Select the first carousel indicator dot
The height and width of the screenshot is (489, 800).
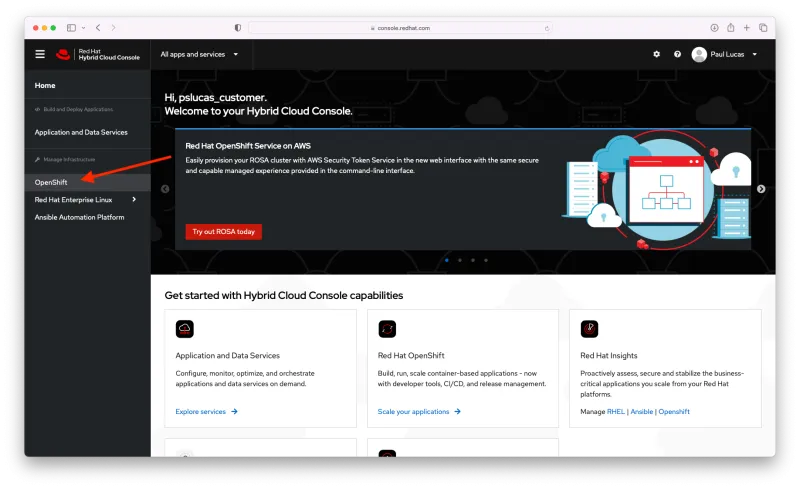point(447,260)
